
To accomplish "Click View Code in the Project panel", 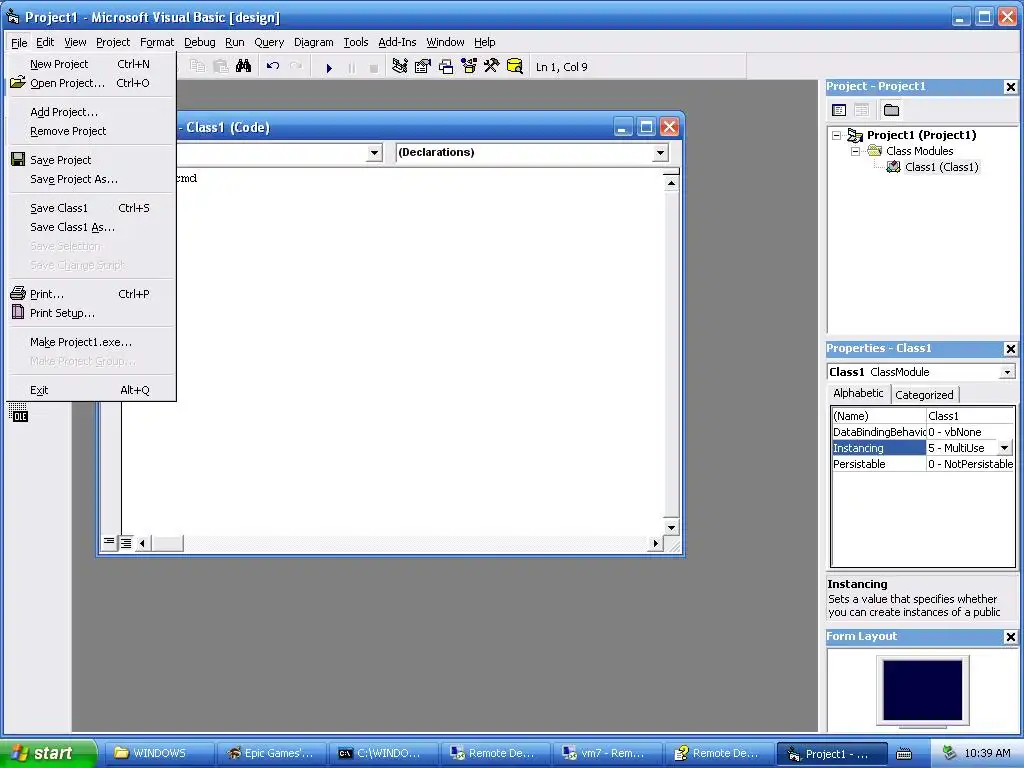I will pyautogui.click(x=839, y=110).
